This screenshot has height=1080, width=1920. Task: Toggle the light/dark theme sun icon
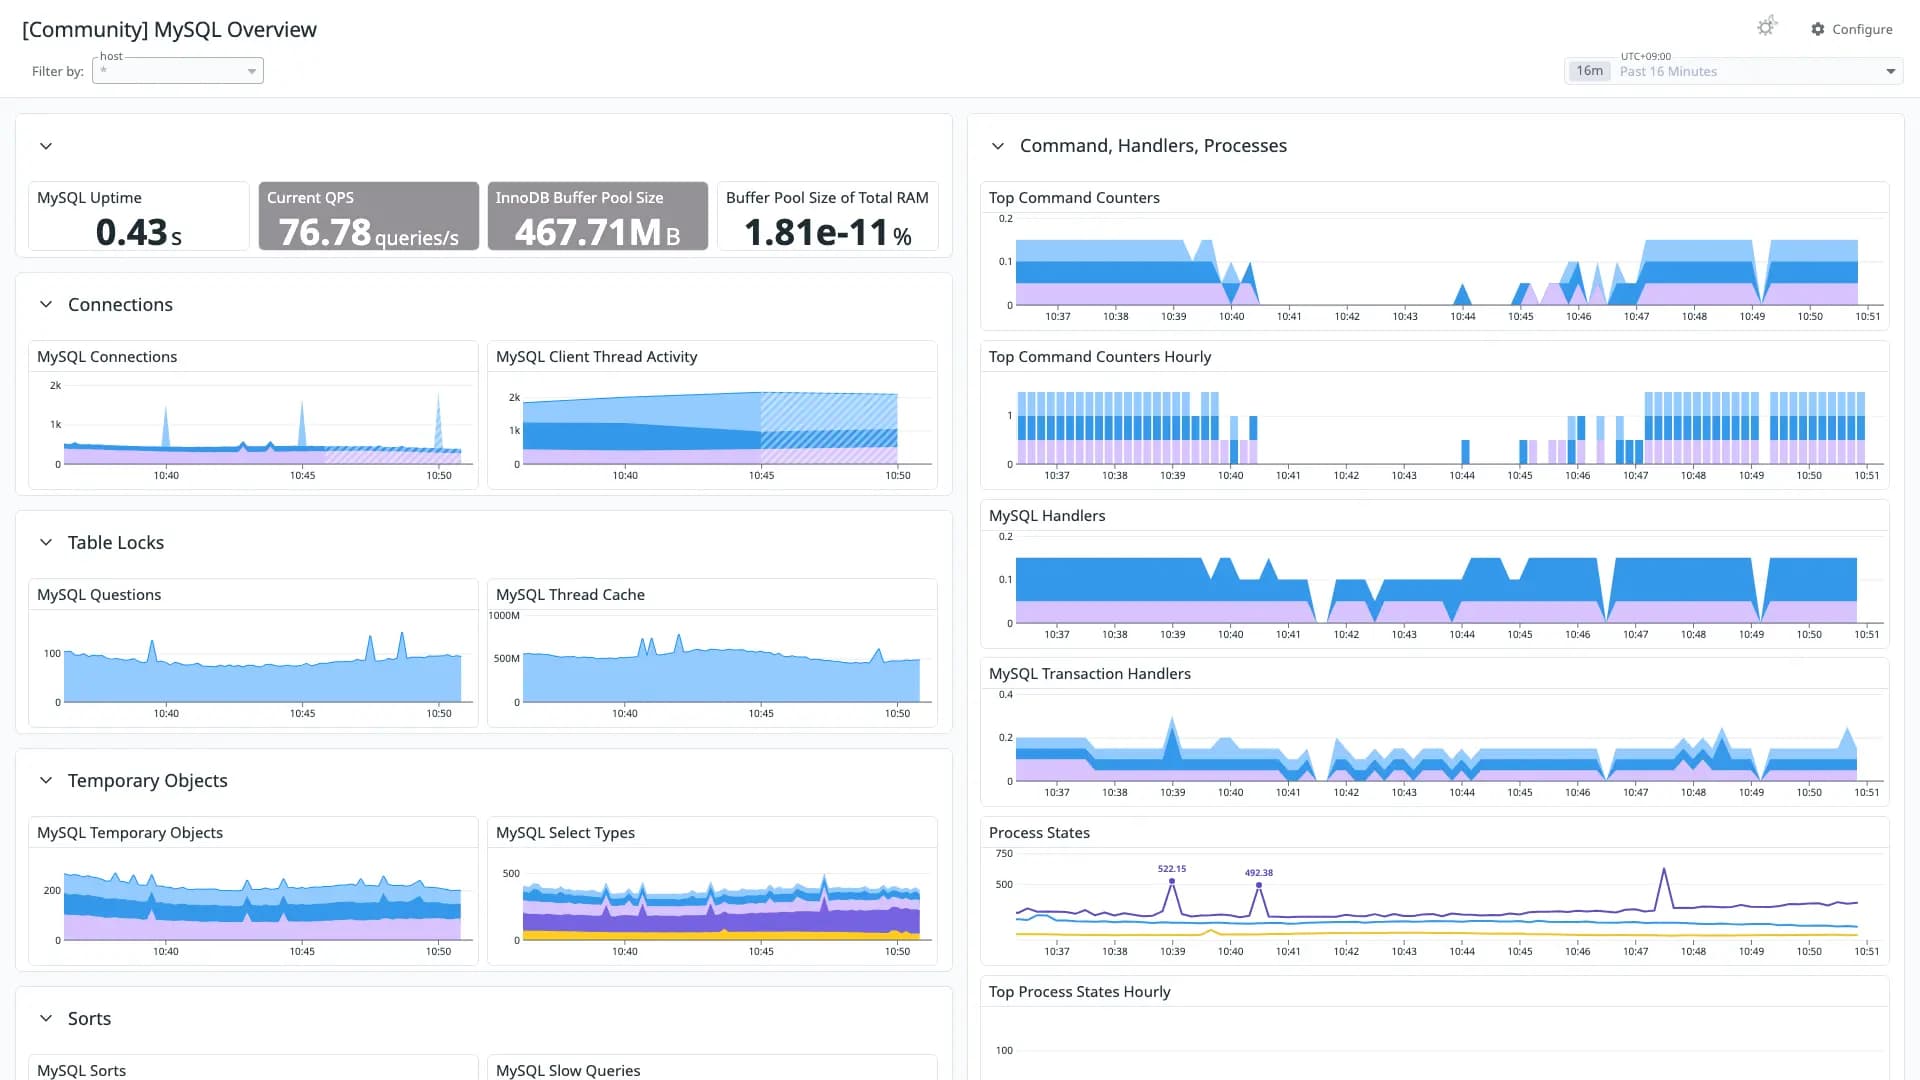(x=1767, y=27)
